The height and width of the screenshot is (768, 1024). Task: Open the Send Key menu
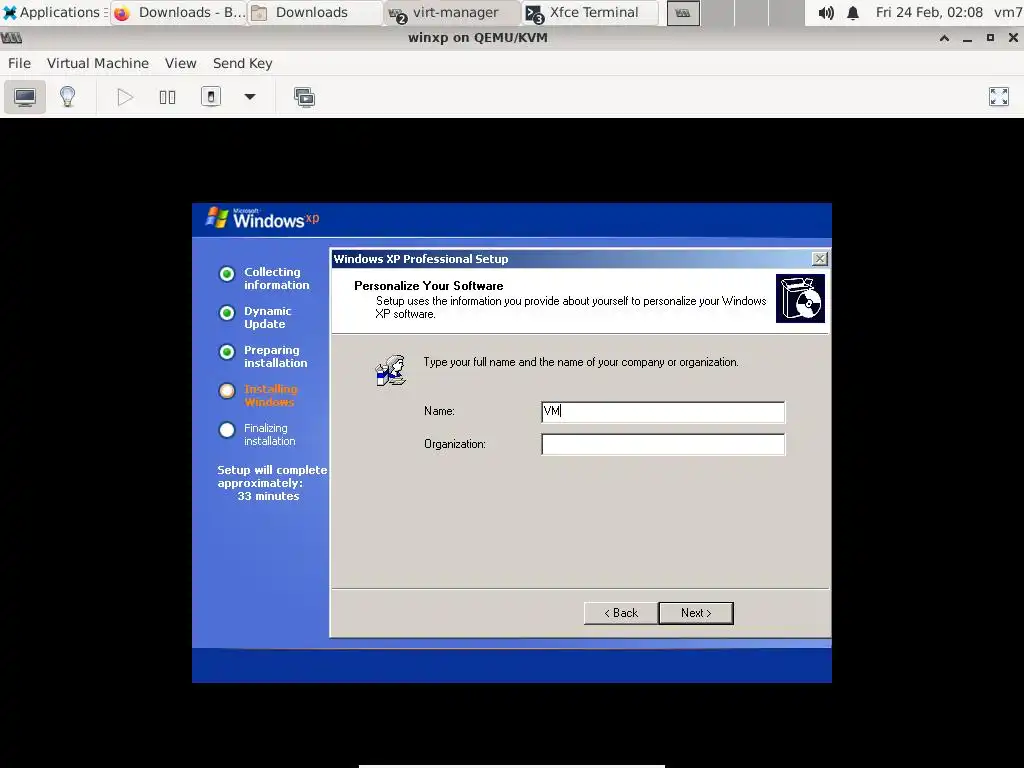(242, 63)
